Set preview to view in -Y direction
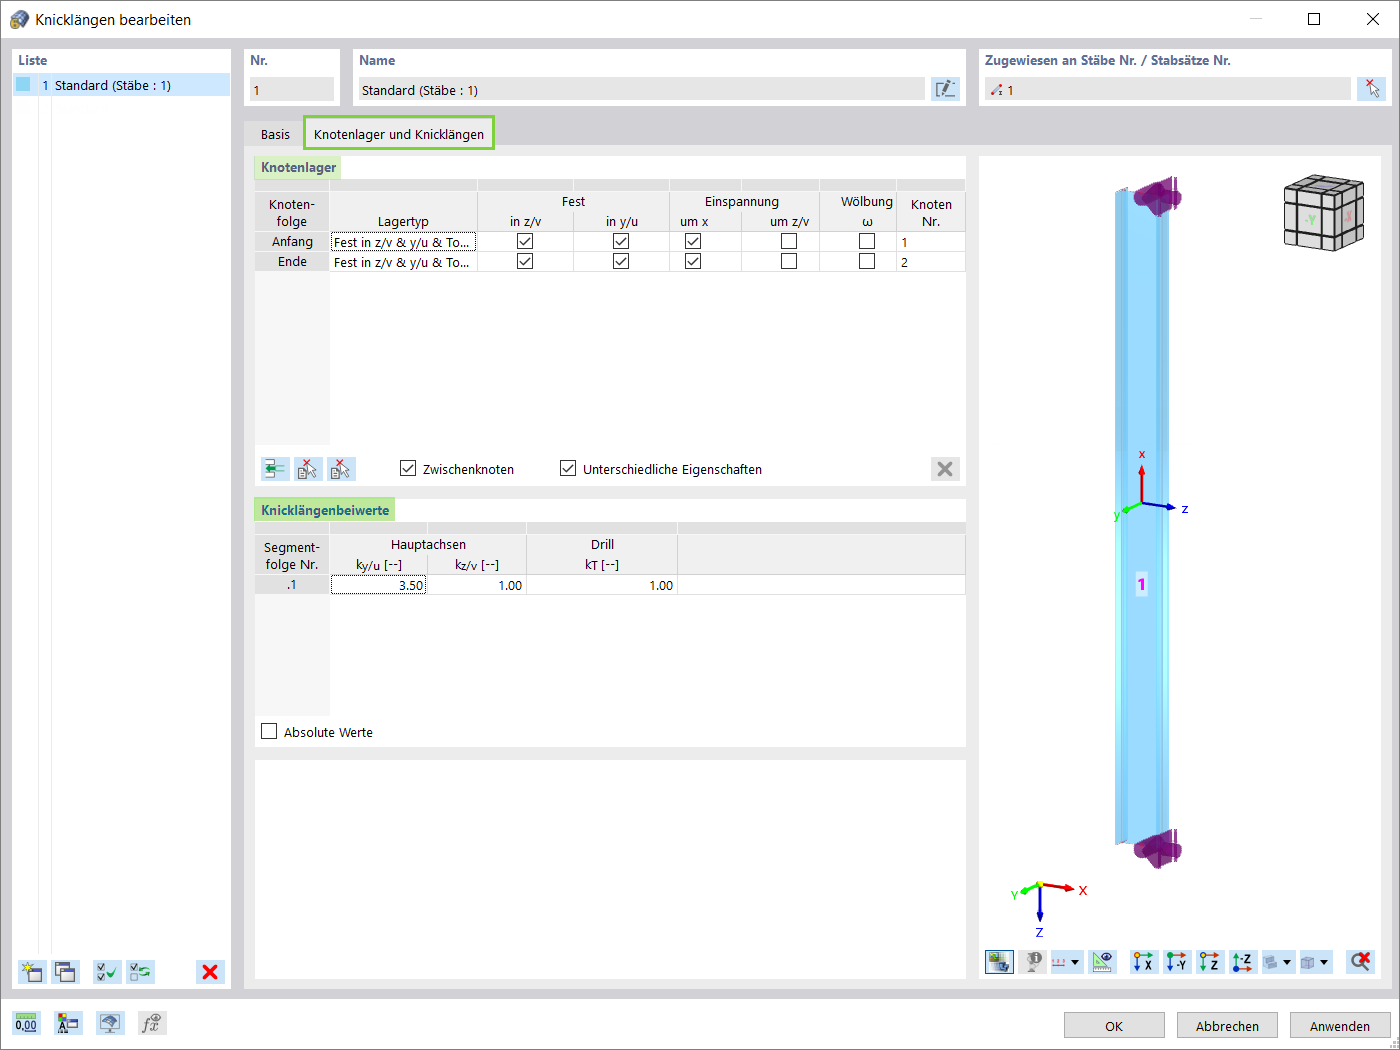Image resolution: width=1400 pixels, height=1050 pixels. [1177, 962]
